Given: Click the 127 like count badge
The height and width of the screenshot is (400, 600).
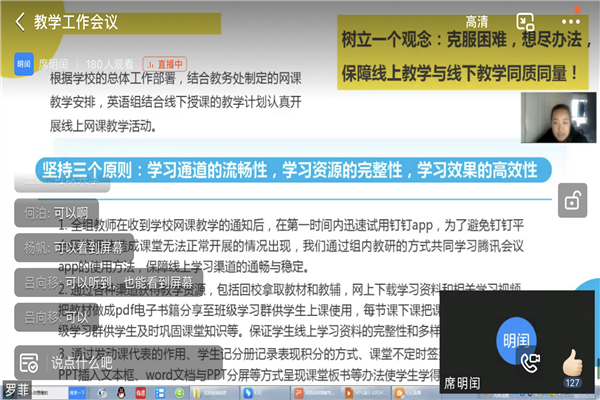Looking at the screenshot, I should 572,382.
